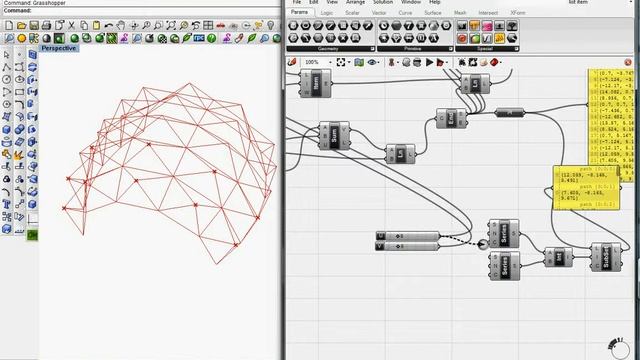640x360 pixels.
Task: Click the New file icon in Rhino toolbar
Action: 9,25
